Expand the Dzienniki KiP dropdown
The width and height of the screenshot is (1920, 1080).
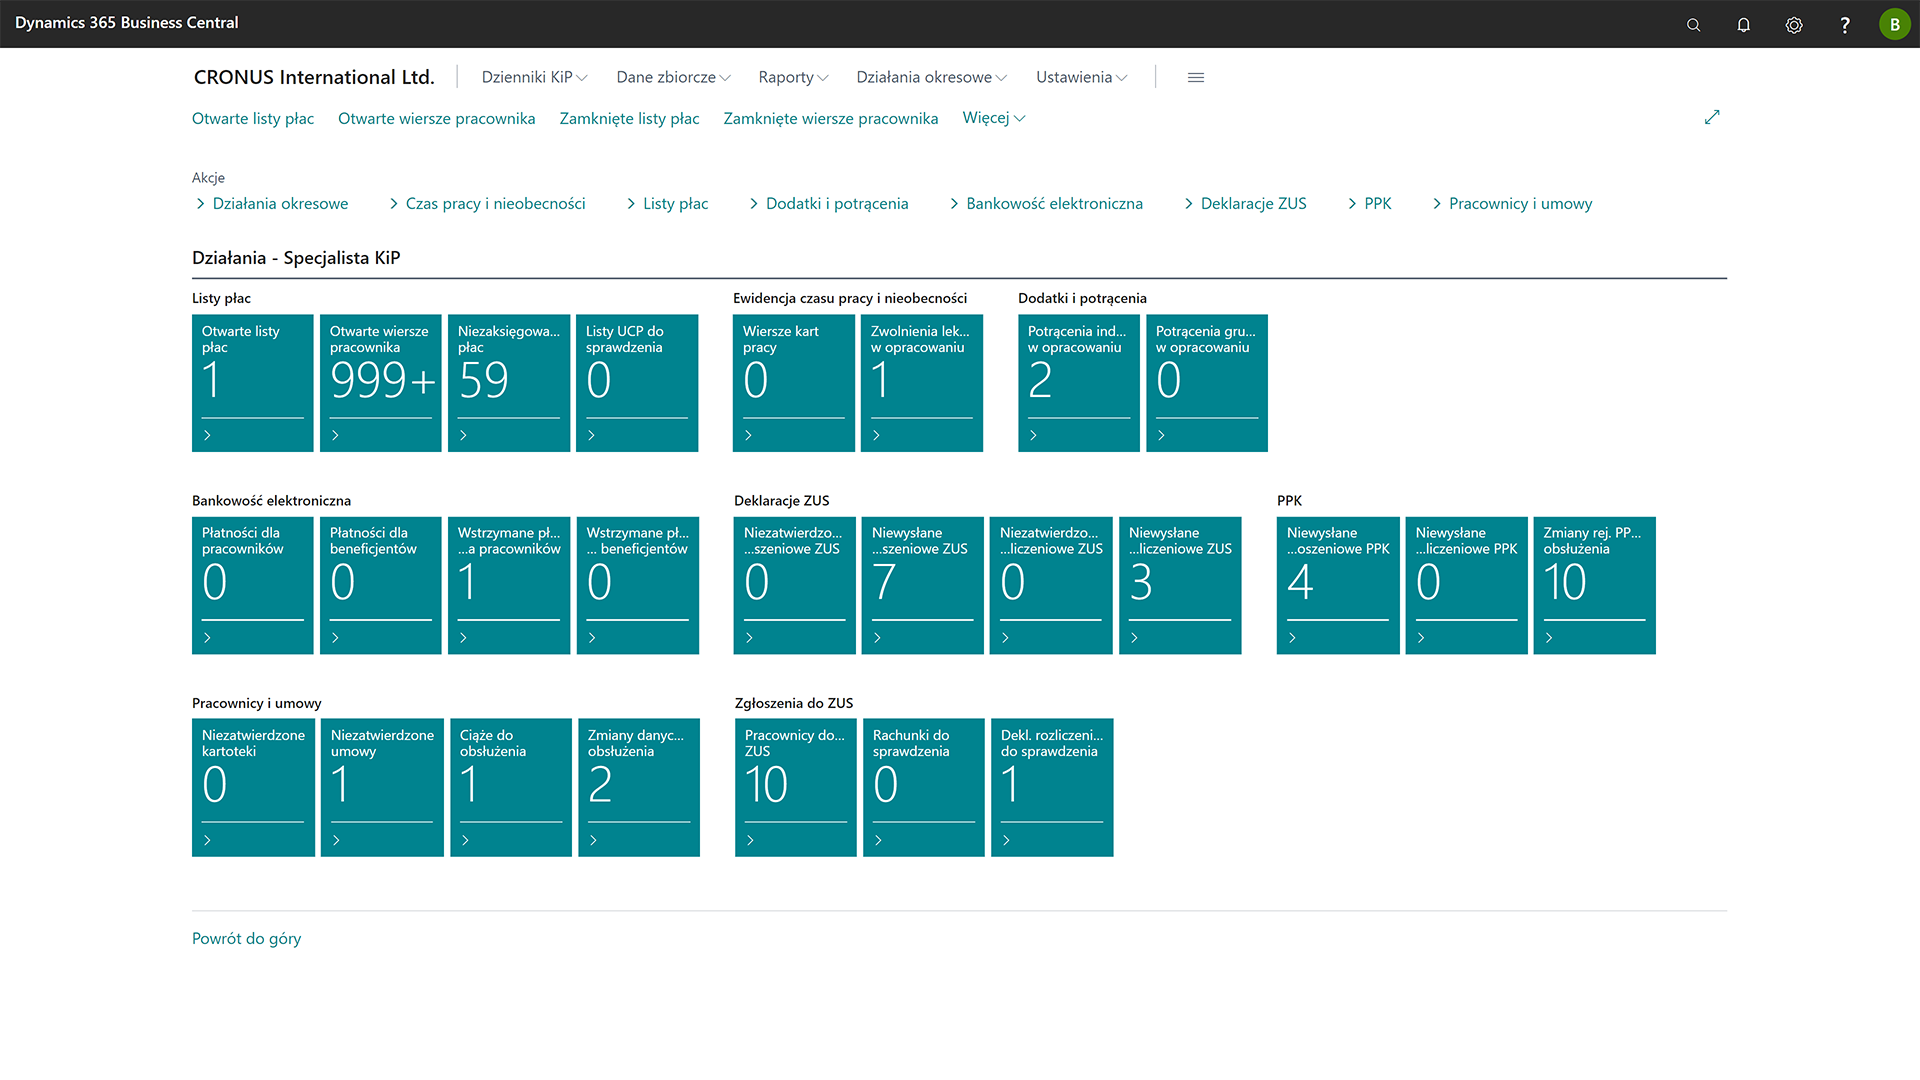point(534,77)
